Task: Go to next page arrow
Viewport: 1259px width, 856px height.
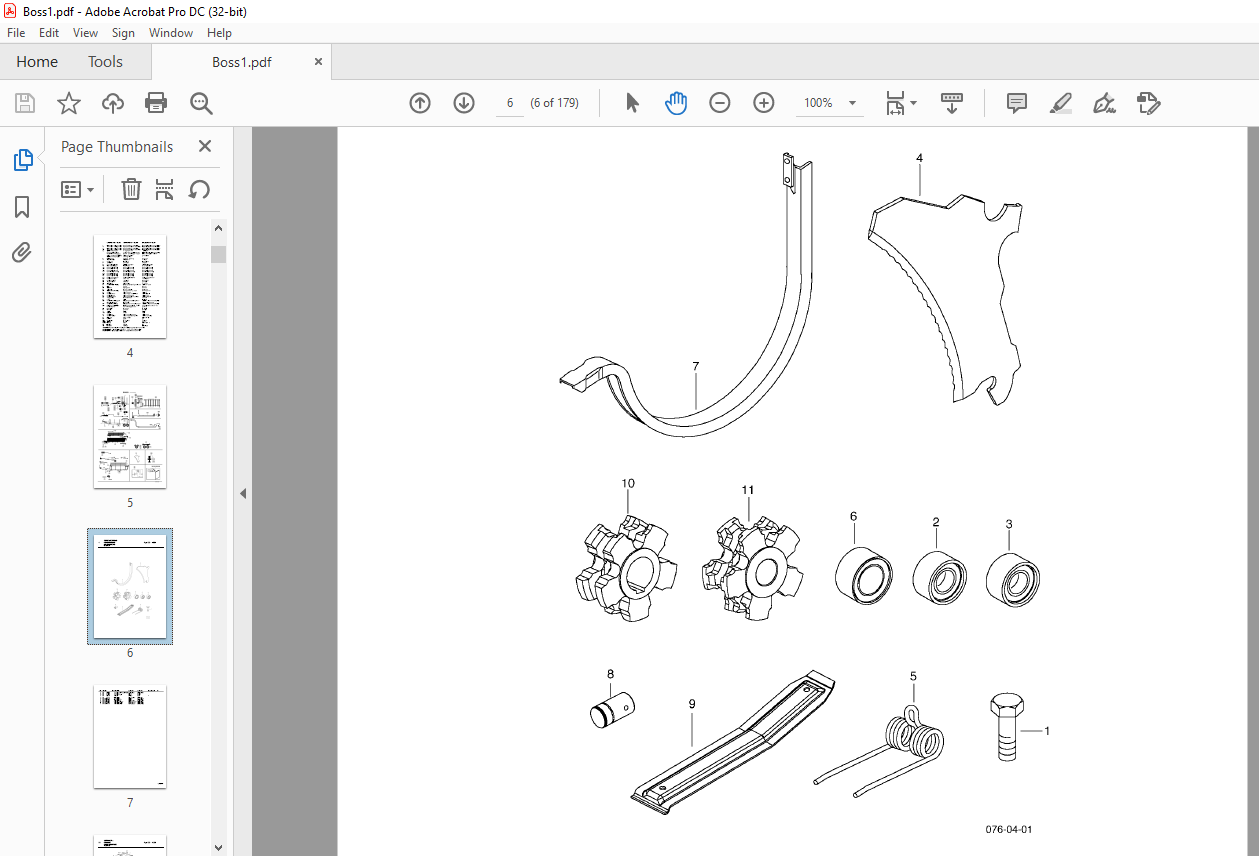Action: coord(464,103)
